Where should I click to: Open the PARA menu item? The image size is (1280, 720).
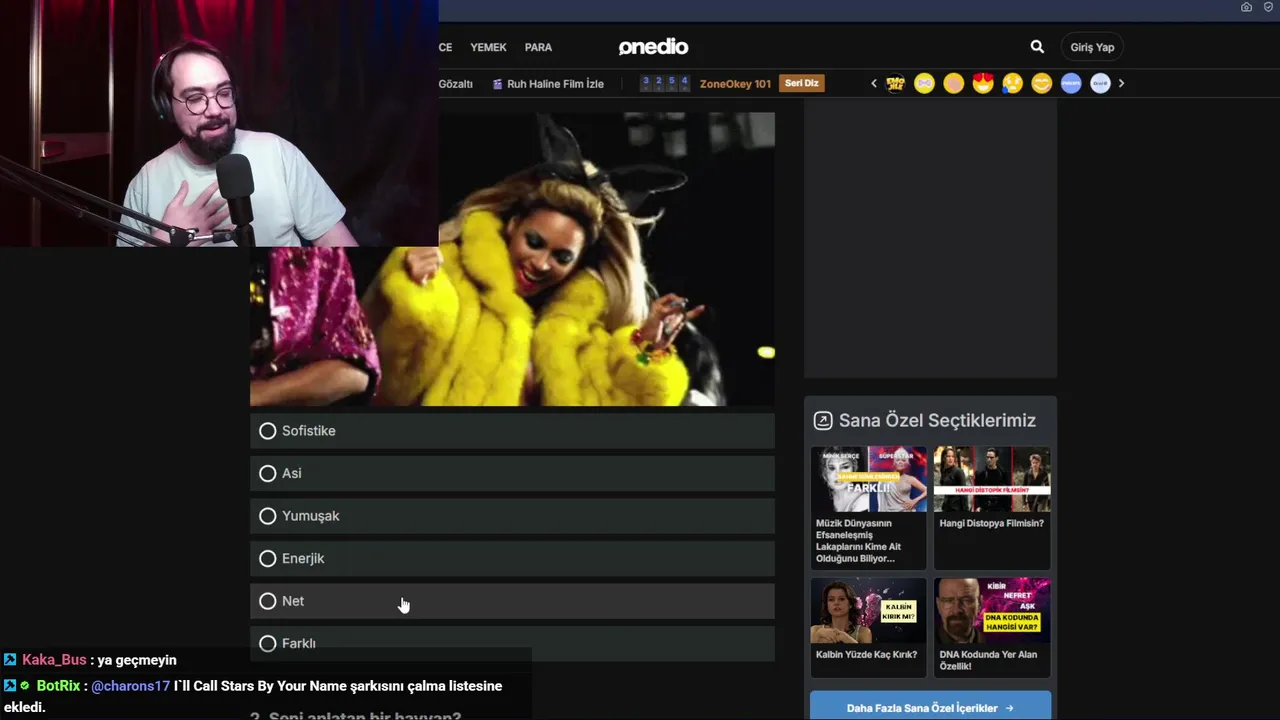click(538, 47)
